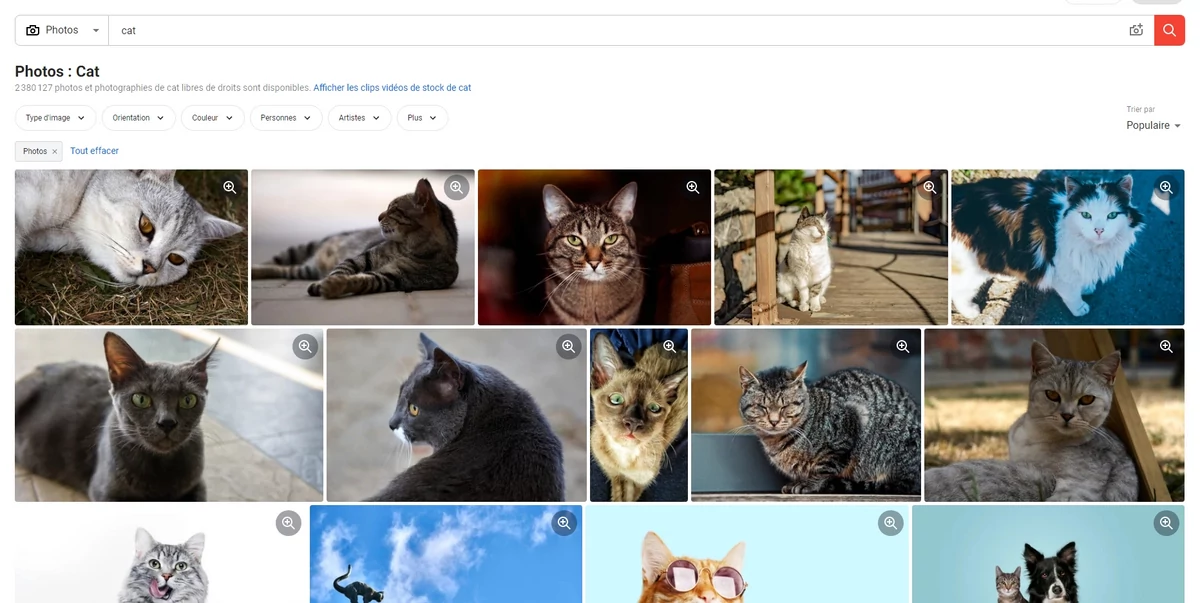Zoom the orange cat wearing sunglasses
The width and height of the screenshot is (1200, 603).
click(x=890, y=523)
